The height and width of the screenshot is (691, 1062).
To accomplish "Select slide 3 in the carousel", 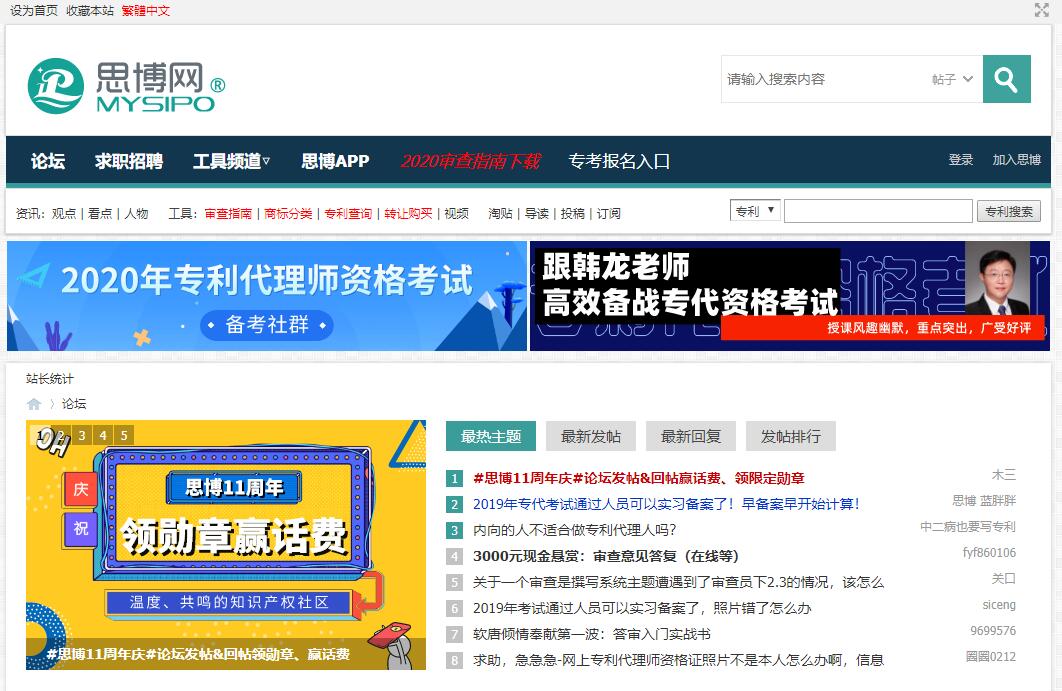I will [x=82, y=435].
